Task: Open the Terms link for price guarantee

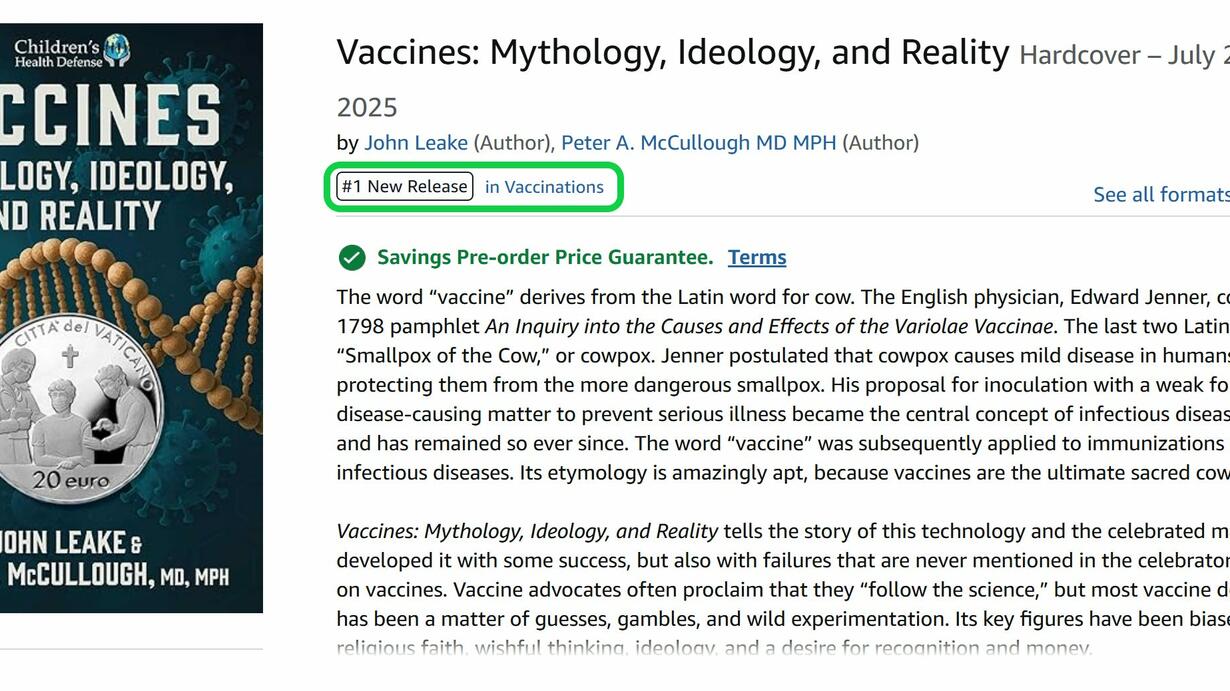Action: (757, 258)
